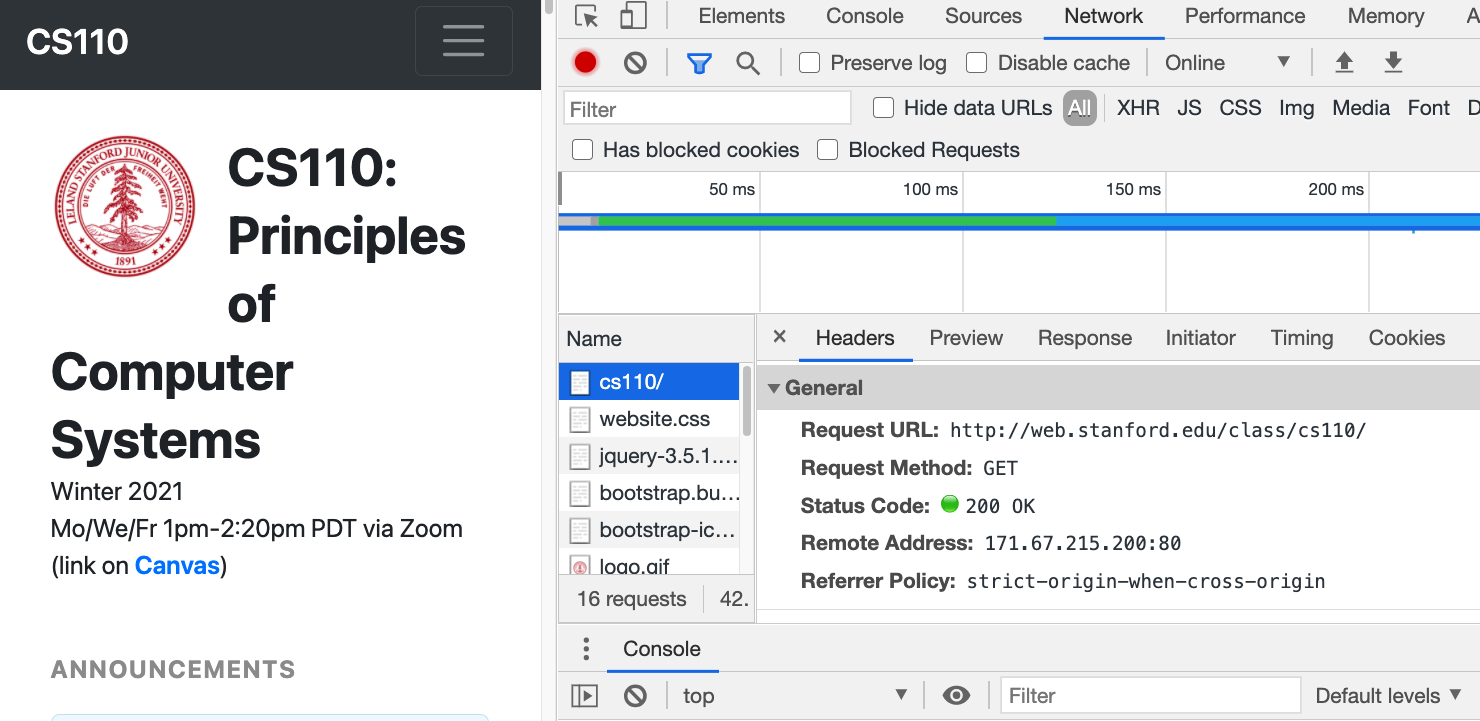The image size is (1480, 721).
Task: Check the Has blocked cookies box
Action: (582, 150)
